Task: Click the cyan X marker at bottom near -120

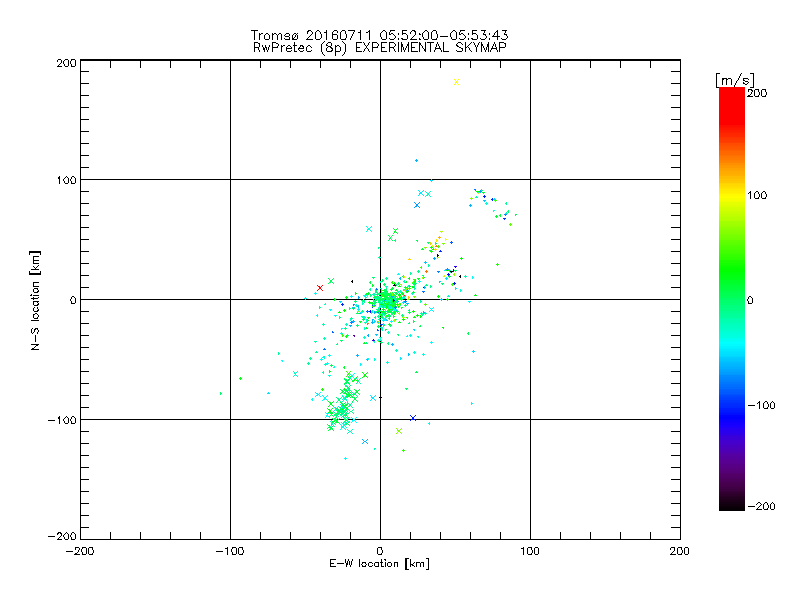Action: pyautogui.click(x=365, y=441)
